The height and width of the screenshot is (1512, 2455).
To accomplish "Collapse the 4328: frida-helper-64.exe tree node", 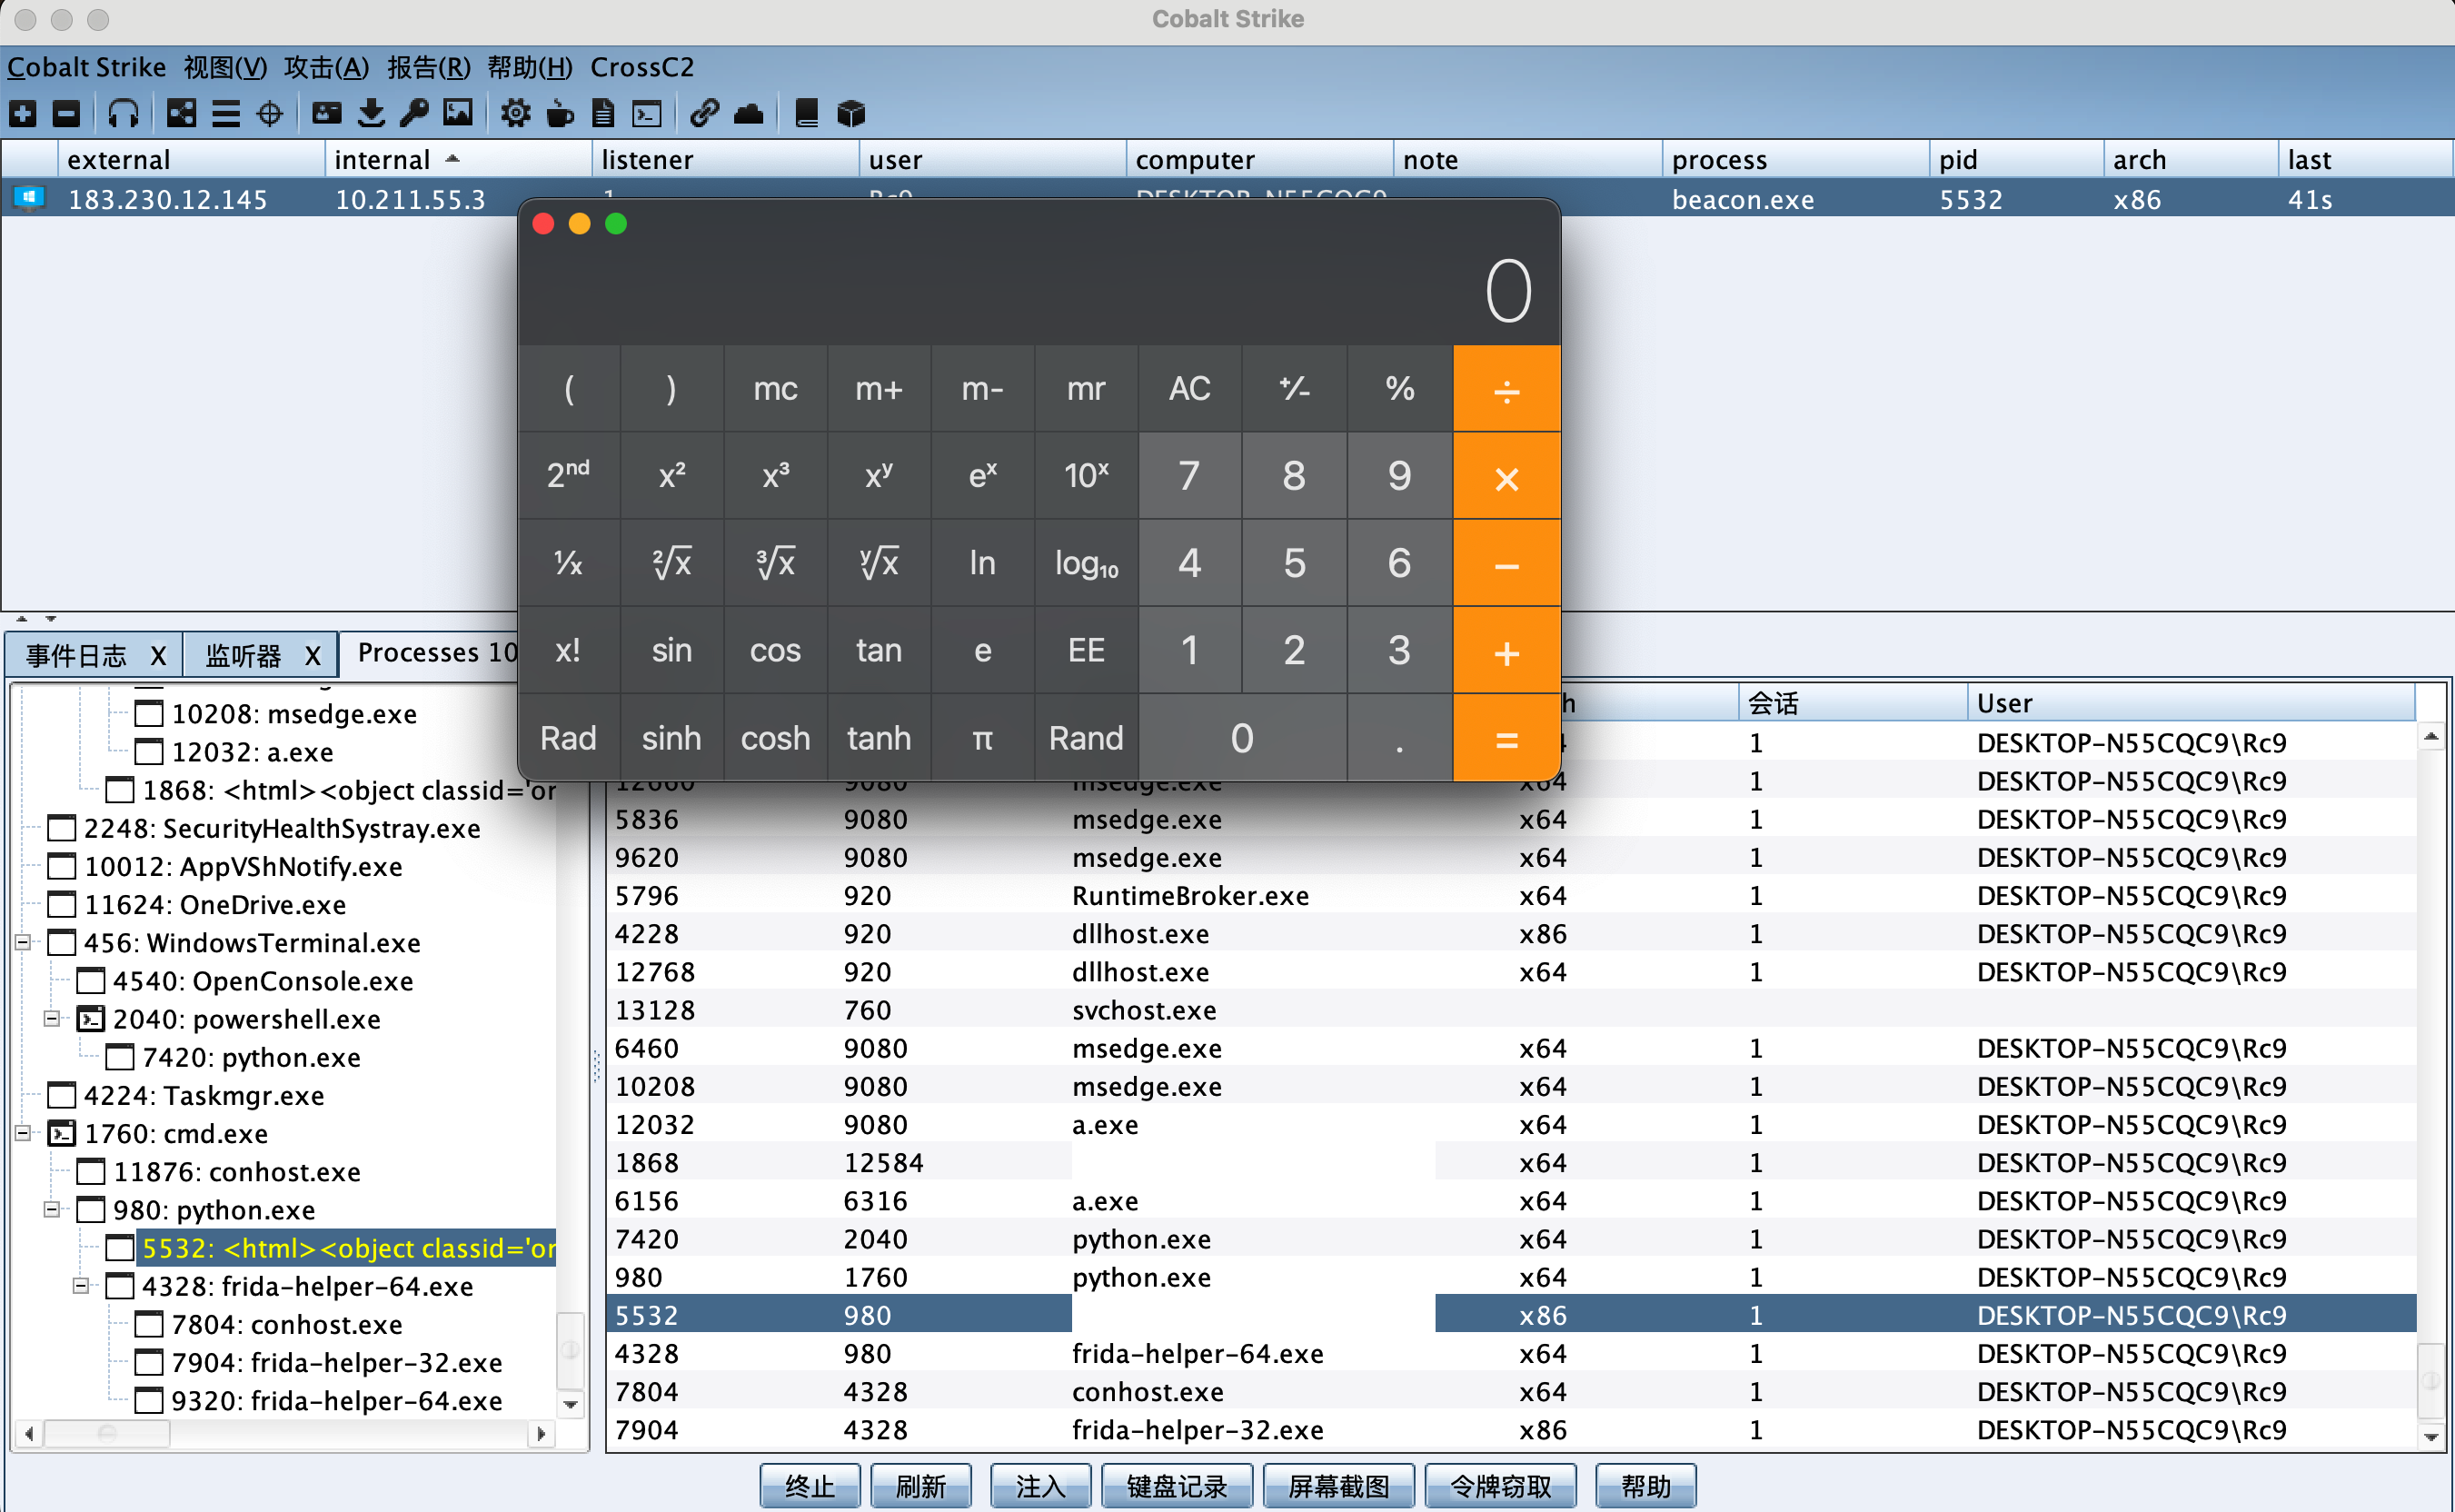I will click(x=81, y=1286).
